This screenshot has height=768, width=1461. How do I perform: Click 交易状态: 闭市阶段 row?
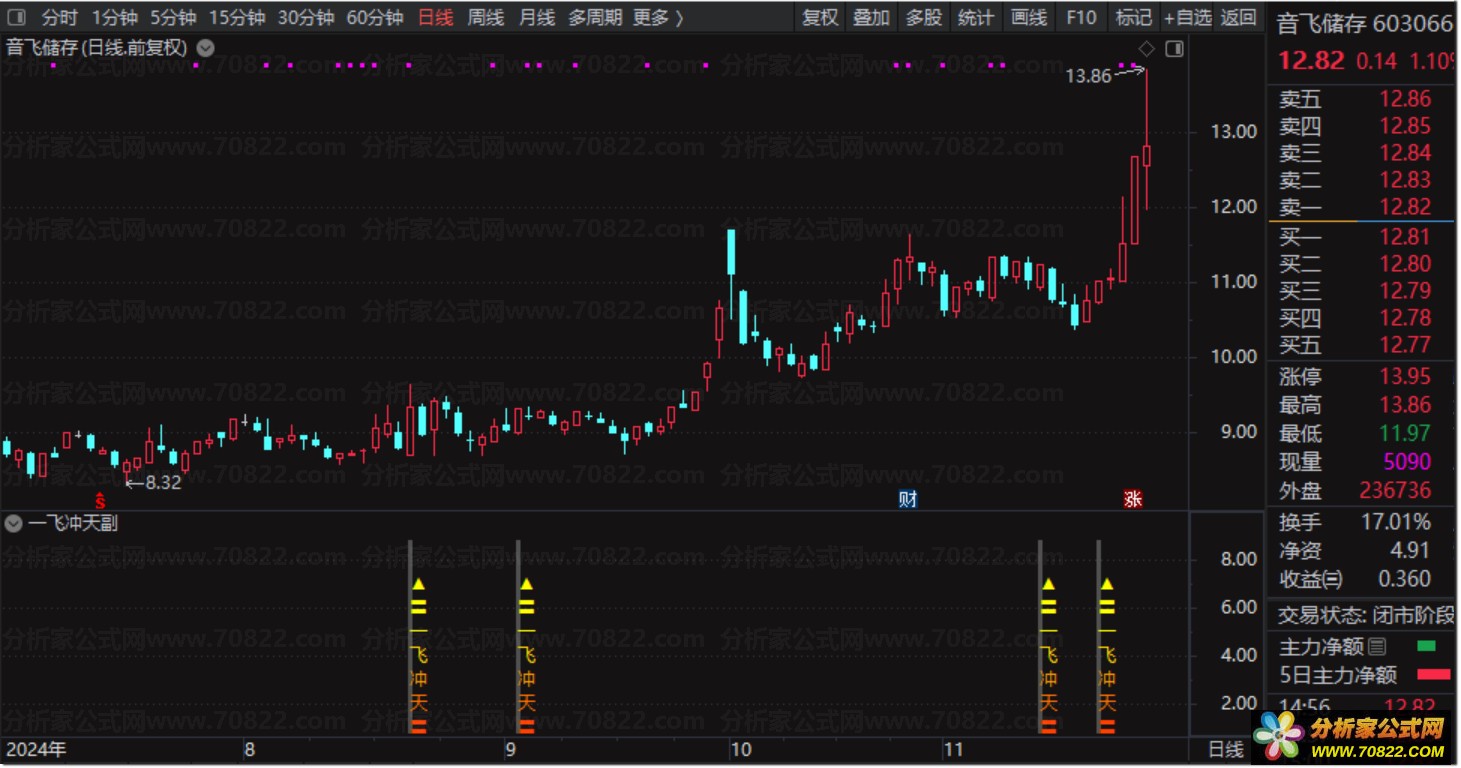point(1366,614)
